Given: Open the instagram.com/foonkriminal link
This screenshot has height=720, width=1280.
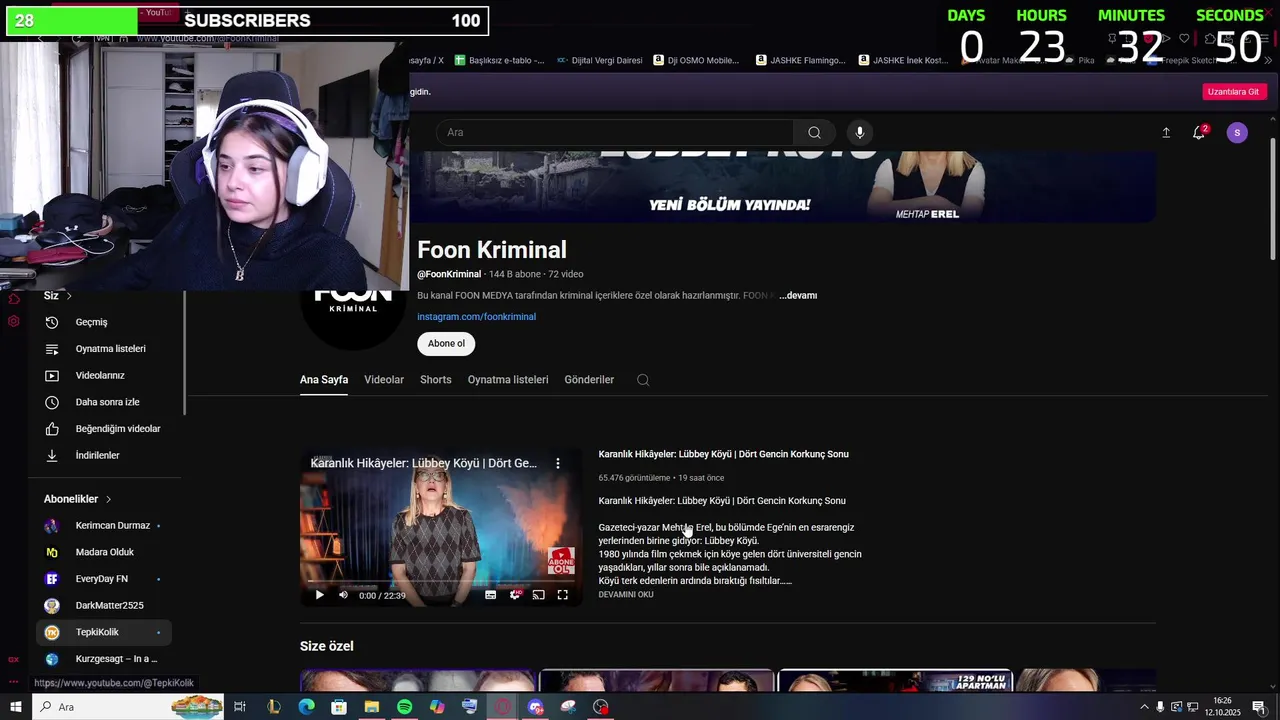Looking at the screenshot, I should coord(476,317).
